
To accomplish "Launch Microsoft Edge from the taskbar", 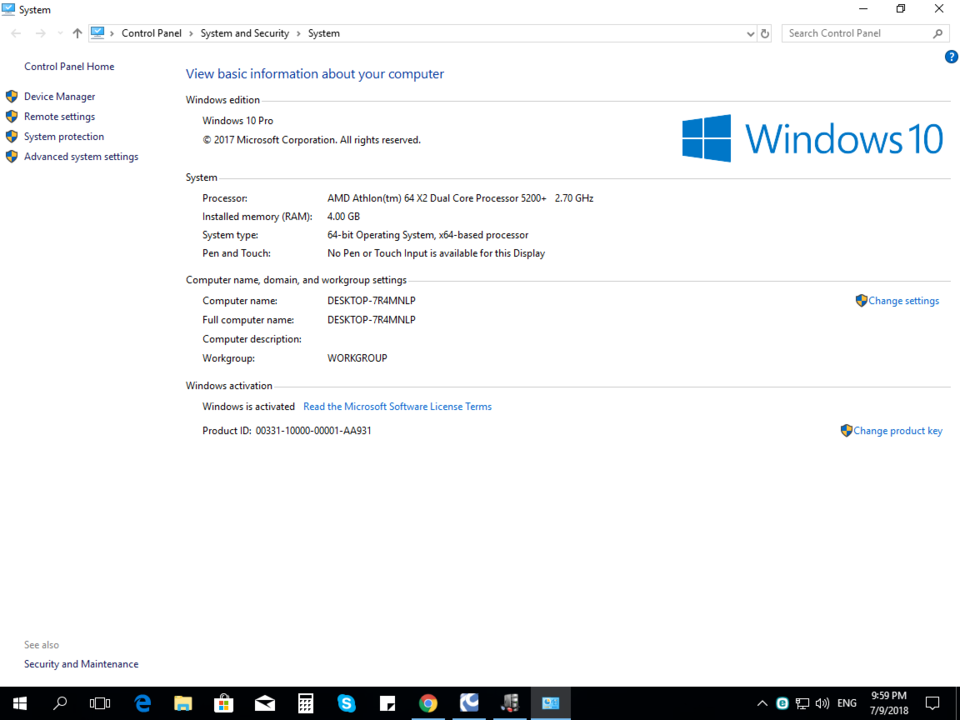I will [143, 703].
